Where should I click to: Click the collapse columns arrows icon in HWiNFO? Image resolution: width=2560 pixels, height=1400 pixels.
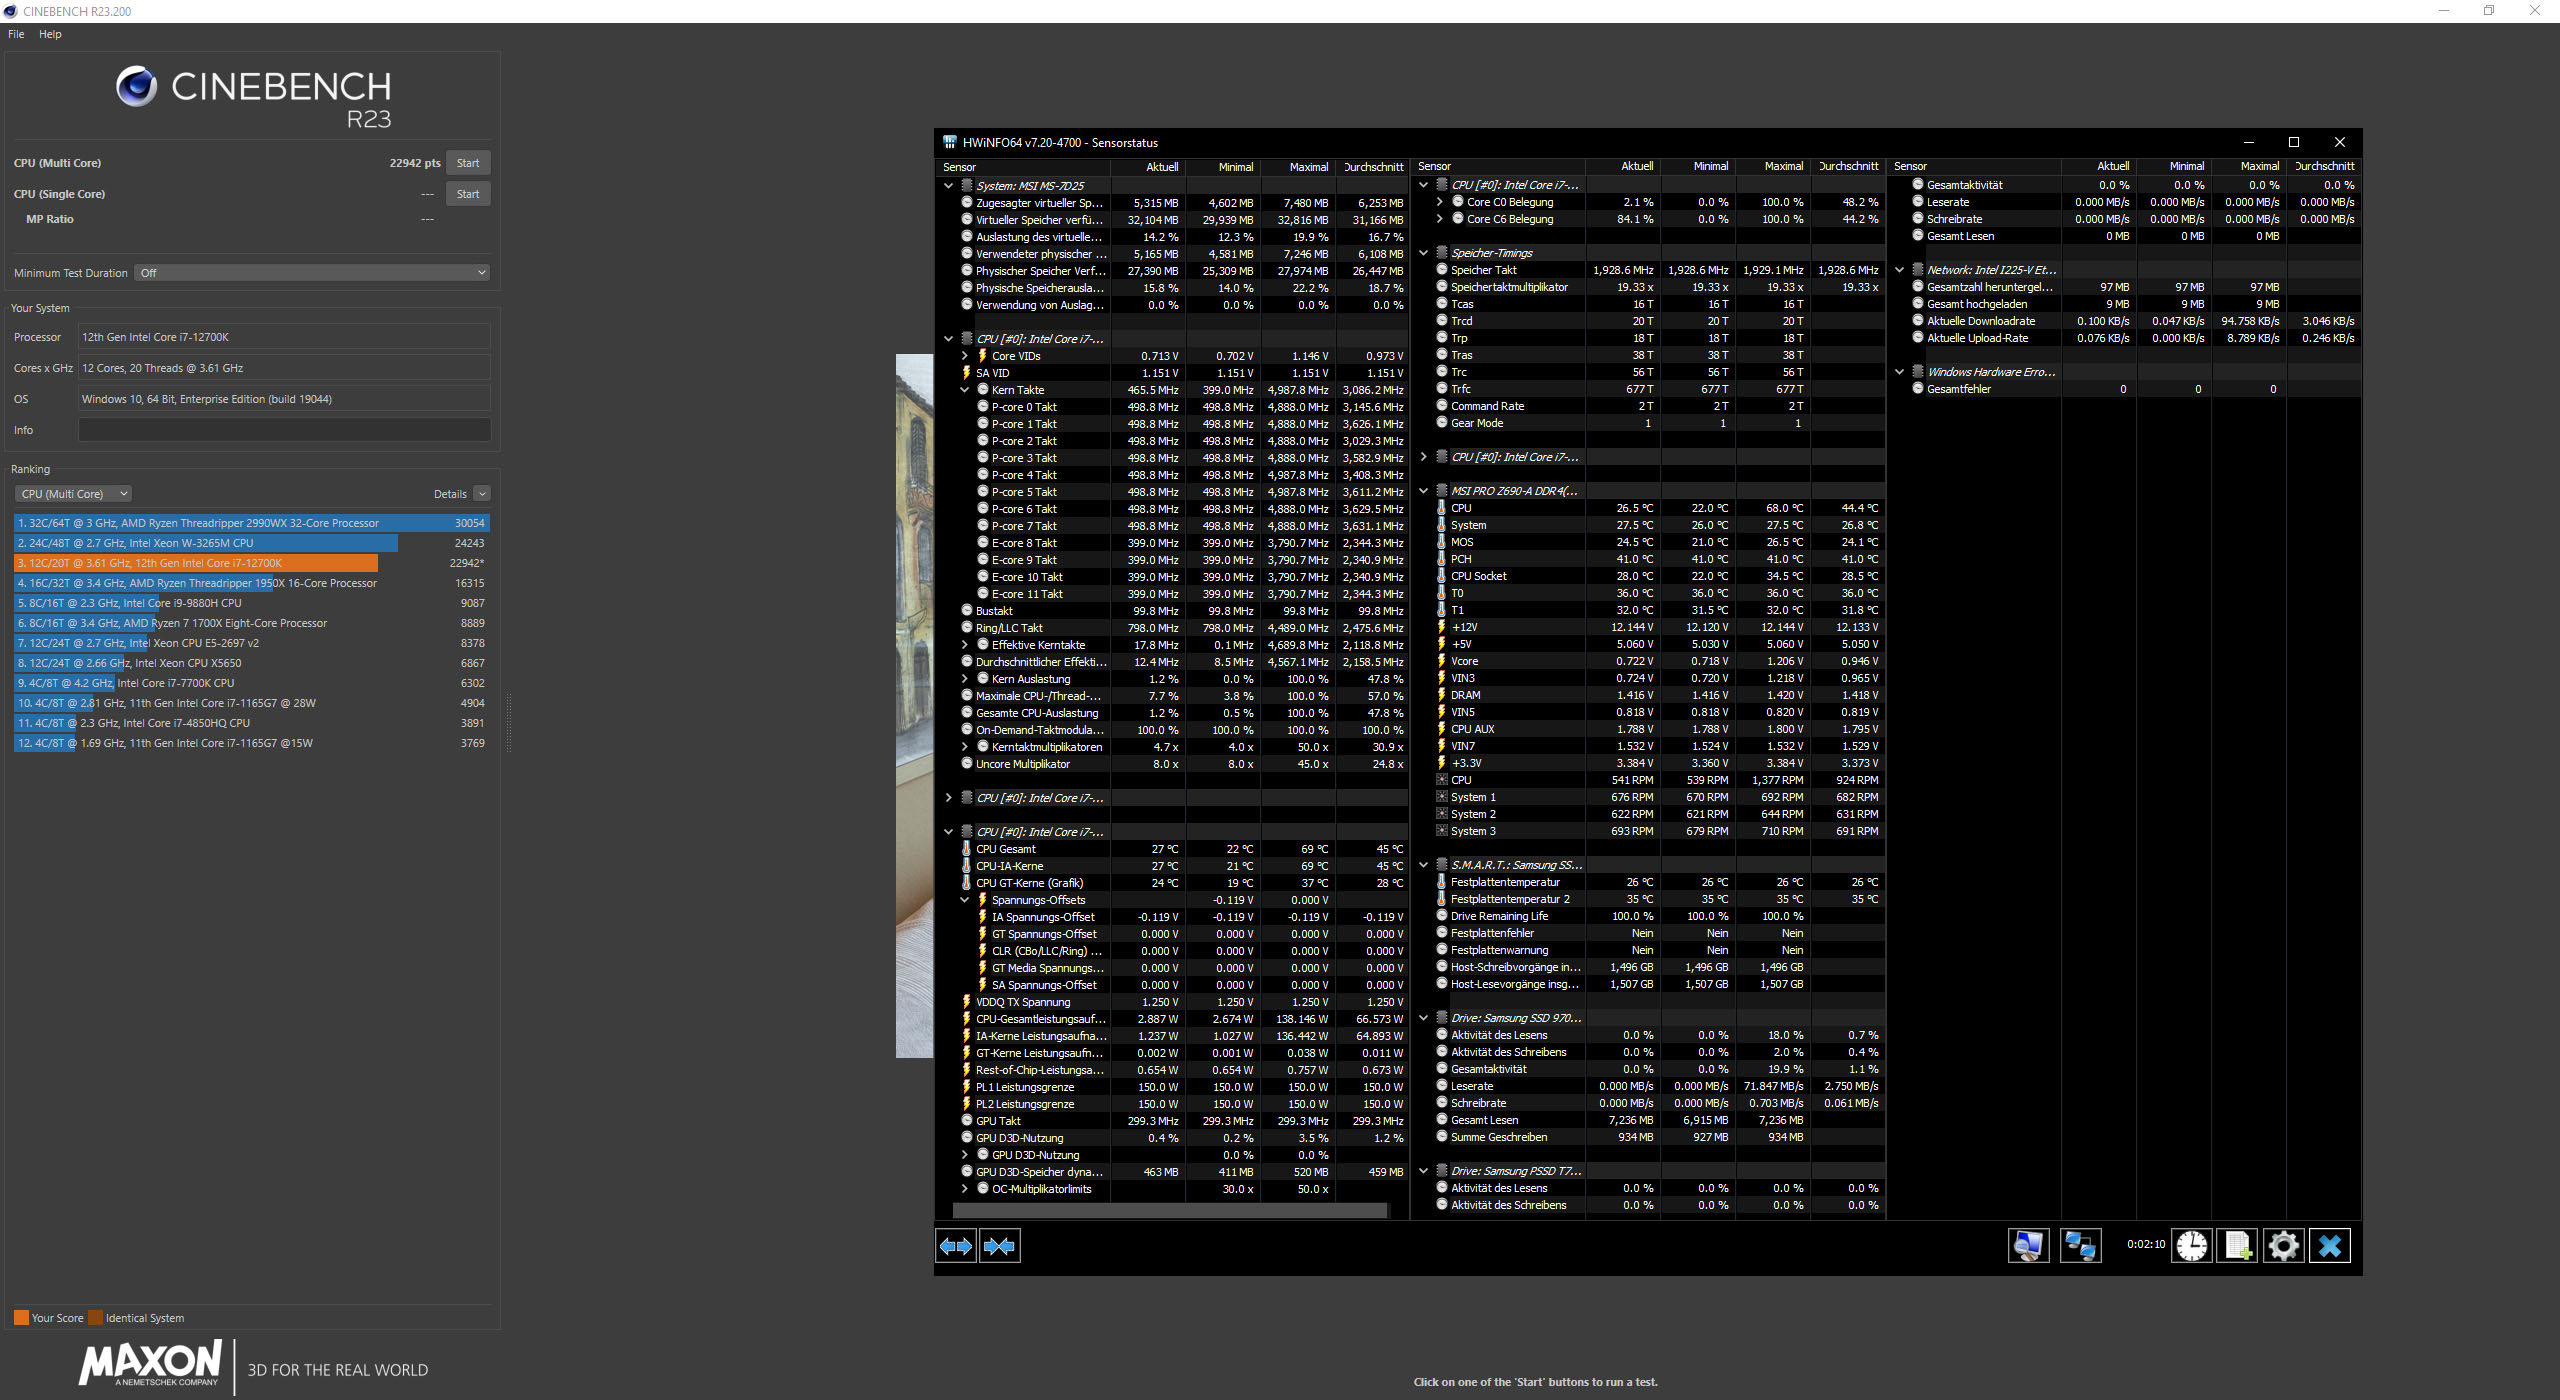click(999, 1246)
